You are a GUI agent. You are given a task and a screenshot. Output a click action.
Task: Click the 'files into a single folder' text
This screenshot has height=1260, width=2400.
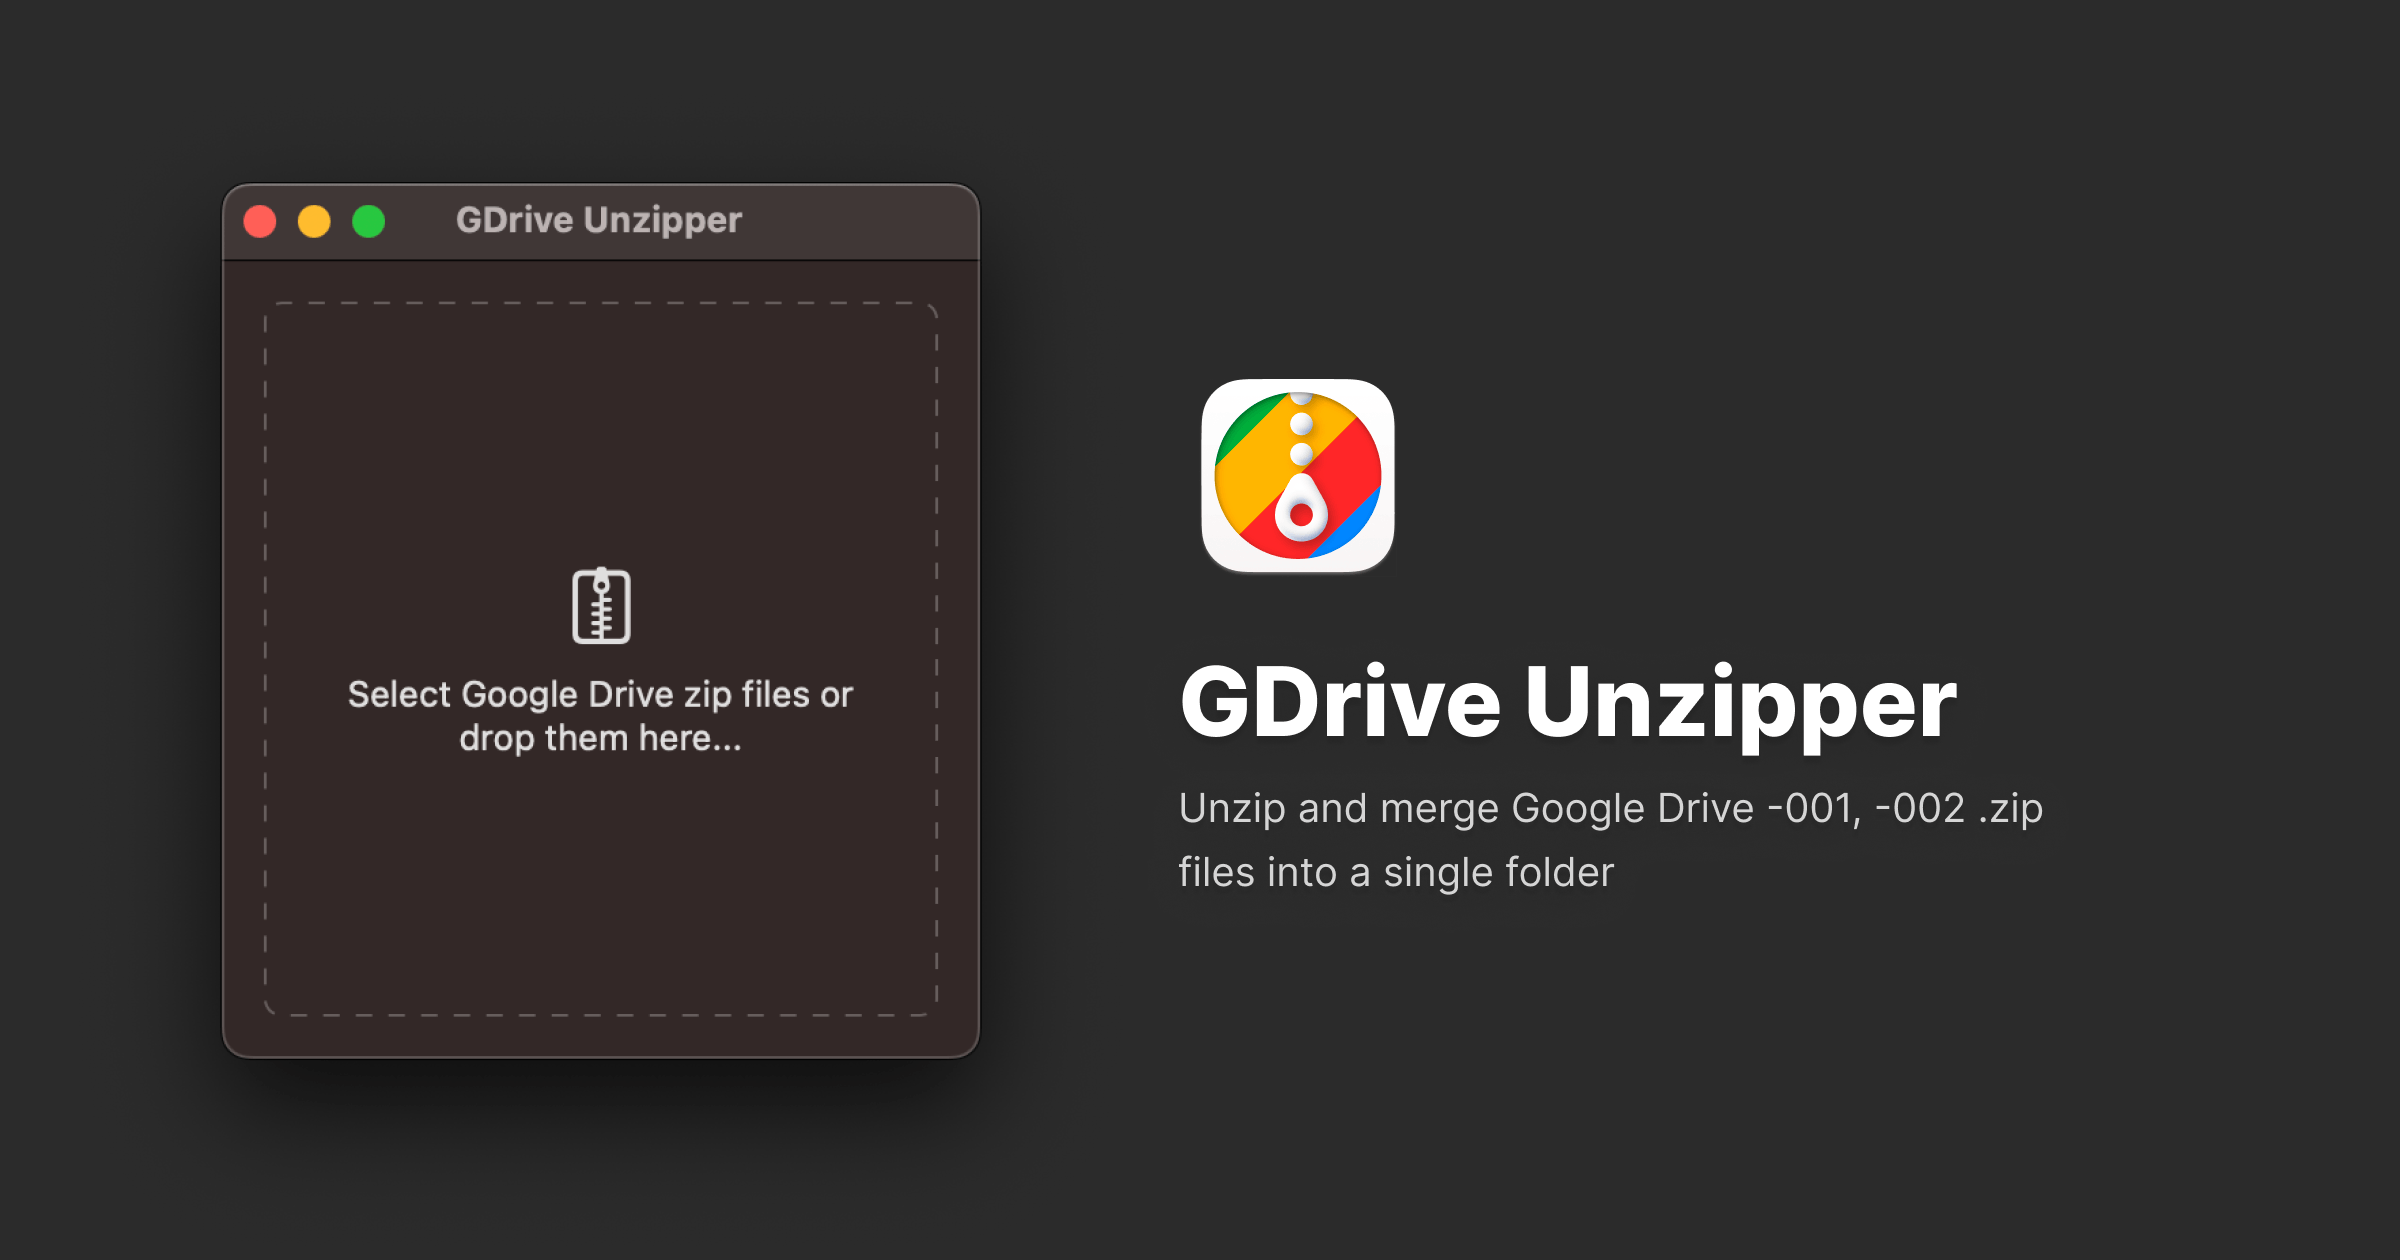[x=1396, y=872]
